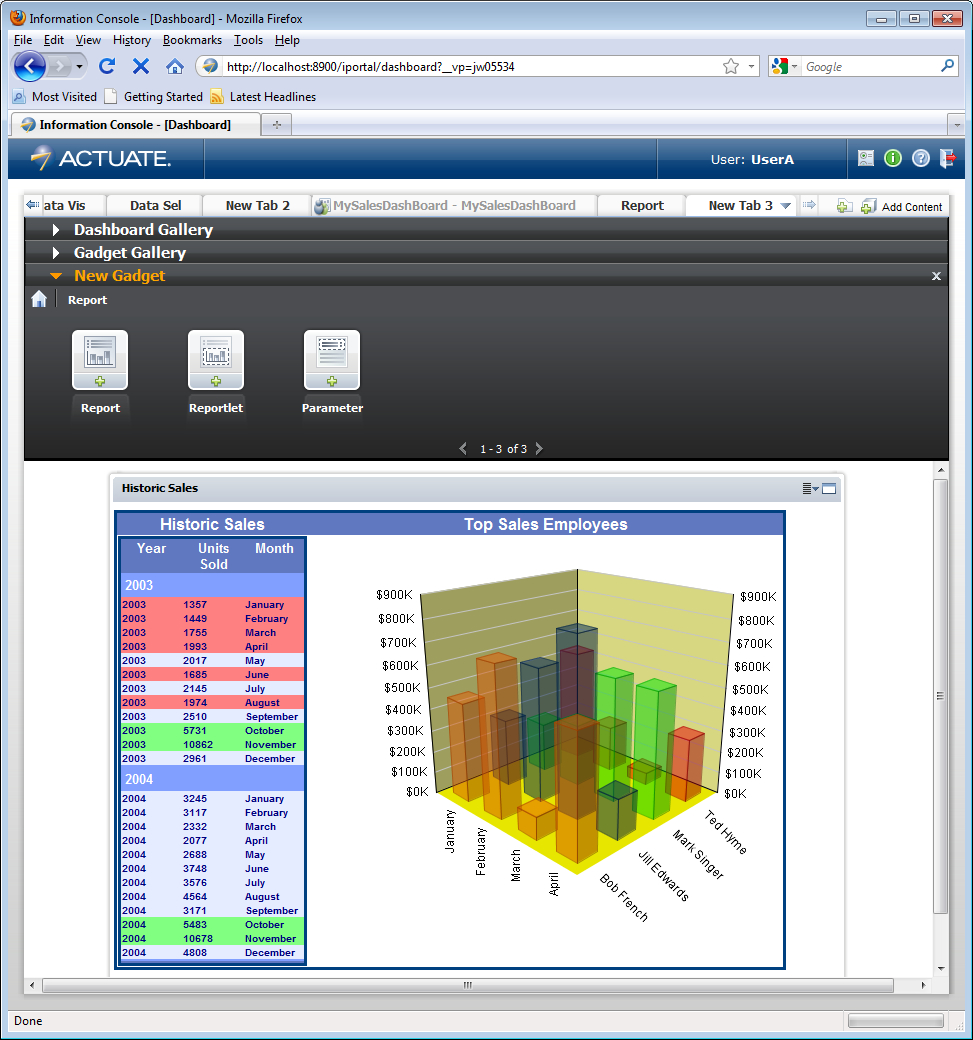Screen dimensions: 973x1040
Task: Click the gadget gallery home icon
Action: tap(39, 299)
